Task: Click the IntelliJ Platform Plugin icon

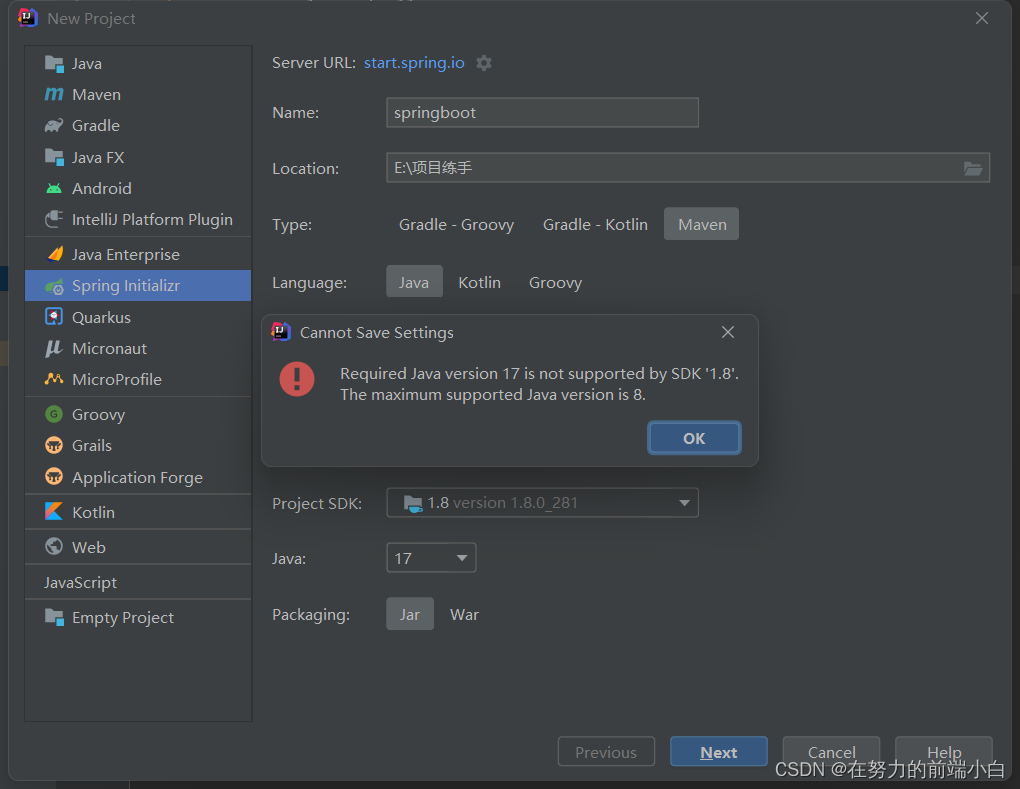Action: [x=54, y=219]
